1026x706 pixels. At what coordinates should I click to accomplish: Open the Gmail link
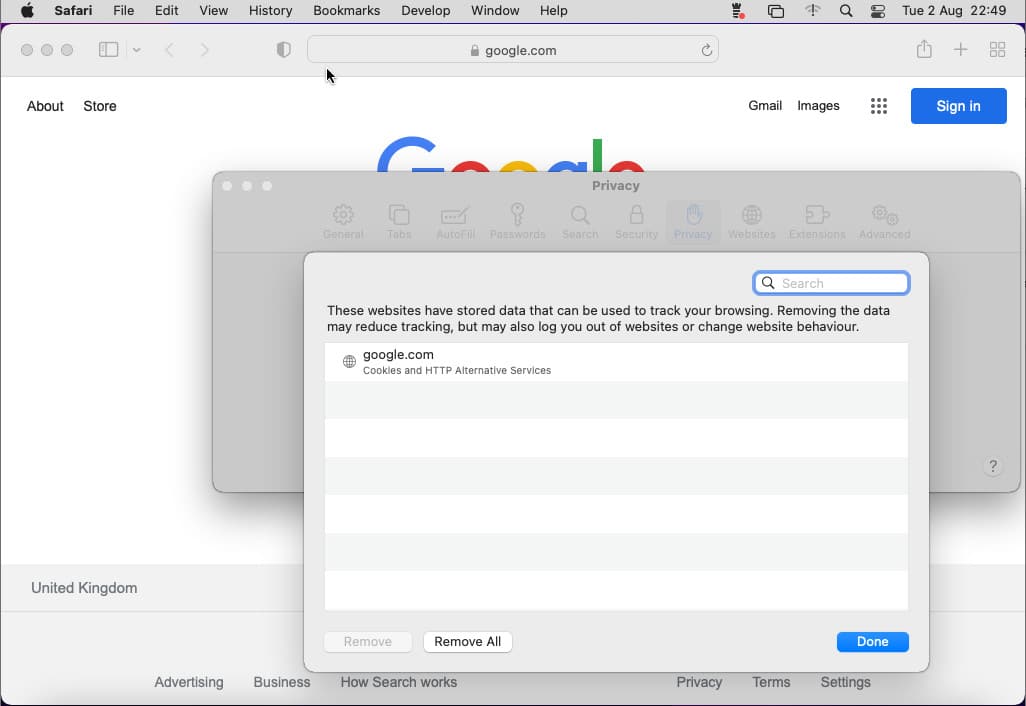(765, 105)
